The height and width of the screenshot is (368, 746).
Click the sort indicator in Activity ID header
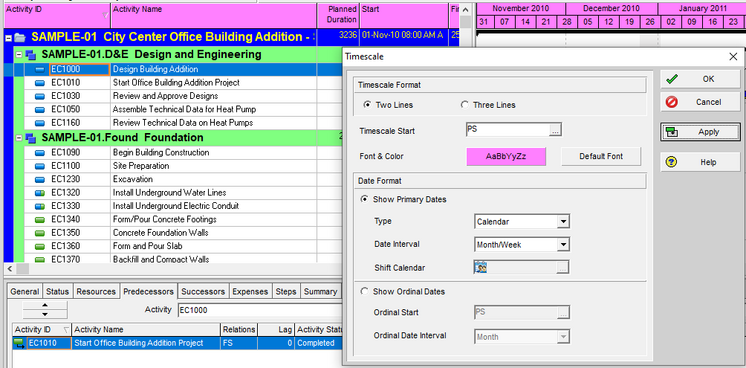pos(106,15)
